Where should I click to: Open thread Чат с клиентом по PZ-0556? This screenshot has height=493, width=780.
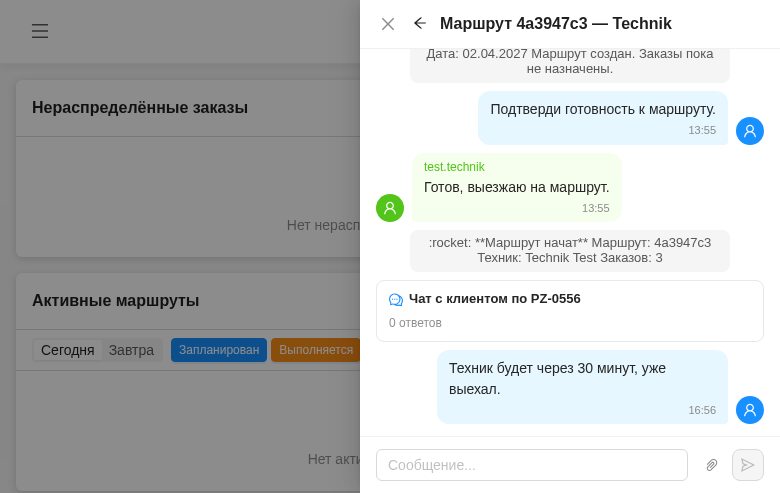point(494,299)
